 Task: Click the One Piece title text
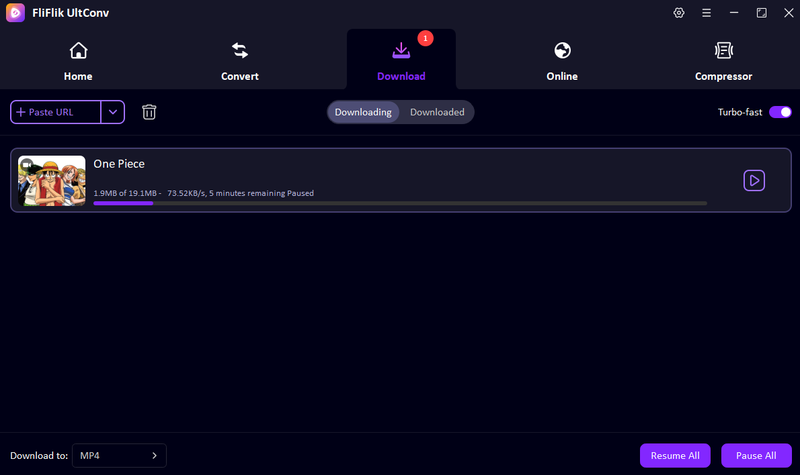point(119,164)
